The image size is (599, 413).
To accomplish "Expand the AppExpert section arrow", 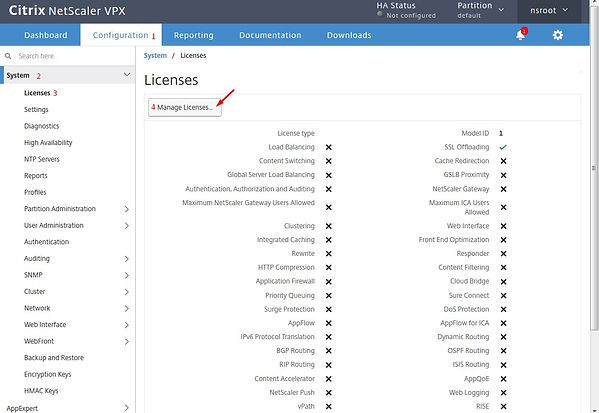I will pyautogui.click(x=127, y=408).
